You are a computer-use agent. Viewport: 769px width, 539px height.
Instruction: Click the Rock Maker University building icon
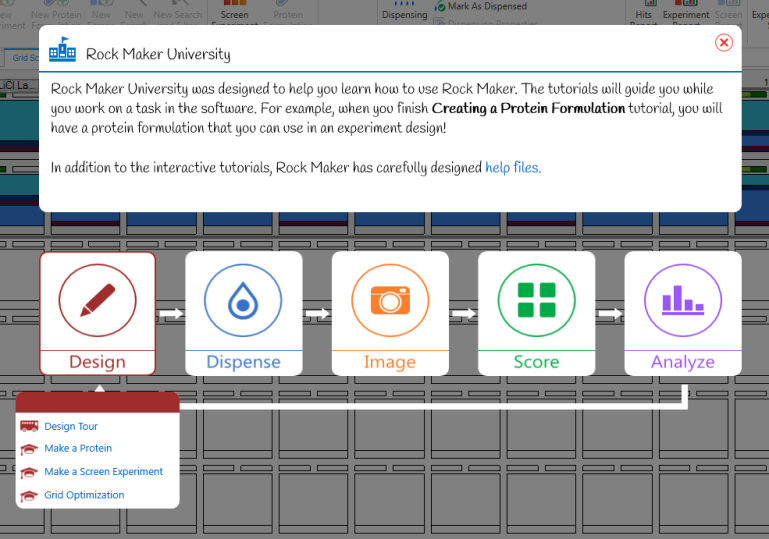point(62,50)
